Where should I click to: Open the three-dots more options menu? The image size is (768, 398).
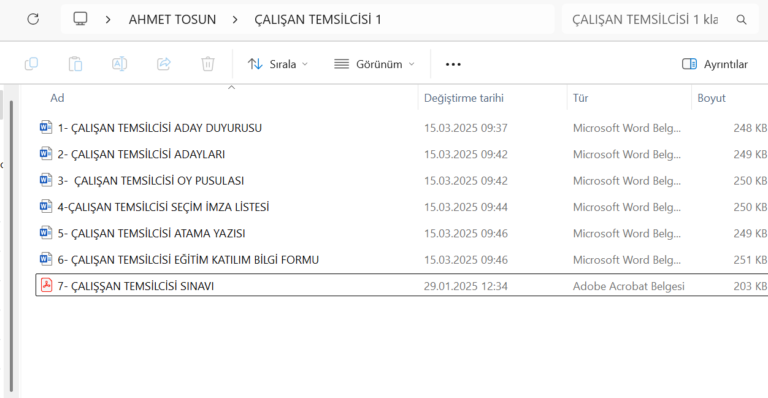453,64
